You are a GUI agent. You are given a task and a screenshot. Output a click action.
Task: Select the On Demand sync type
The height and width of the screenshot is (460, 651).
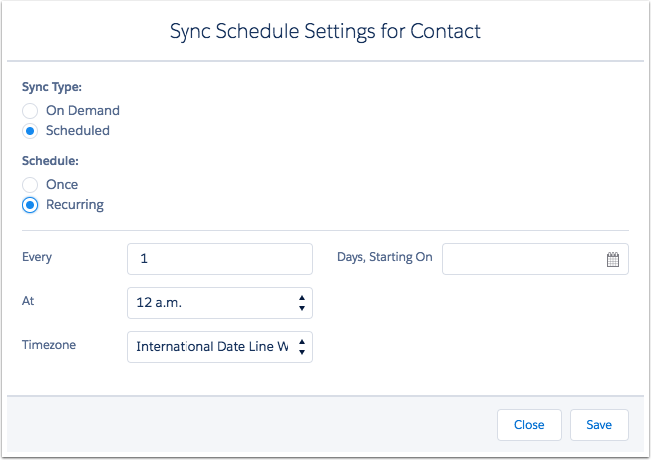pos(30,111)
